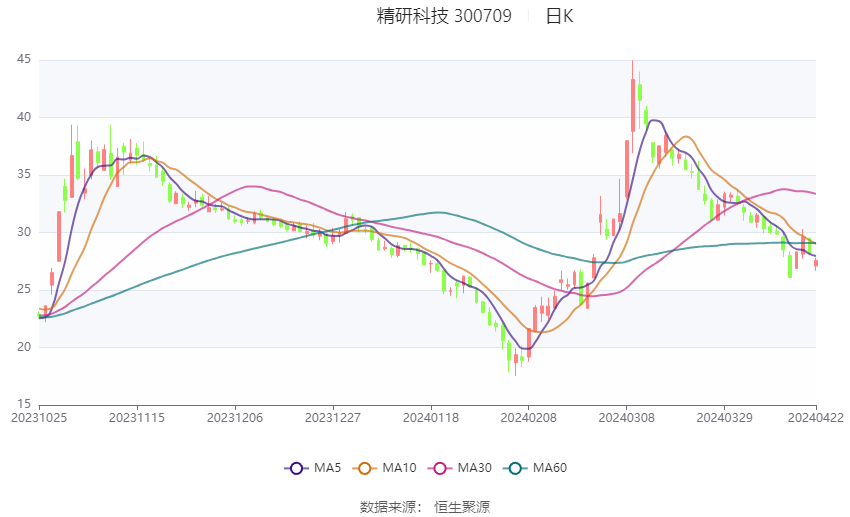Toggle the MA10 legend series

coord(384,468)
